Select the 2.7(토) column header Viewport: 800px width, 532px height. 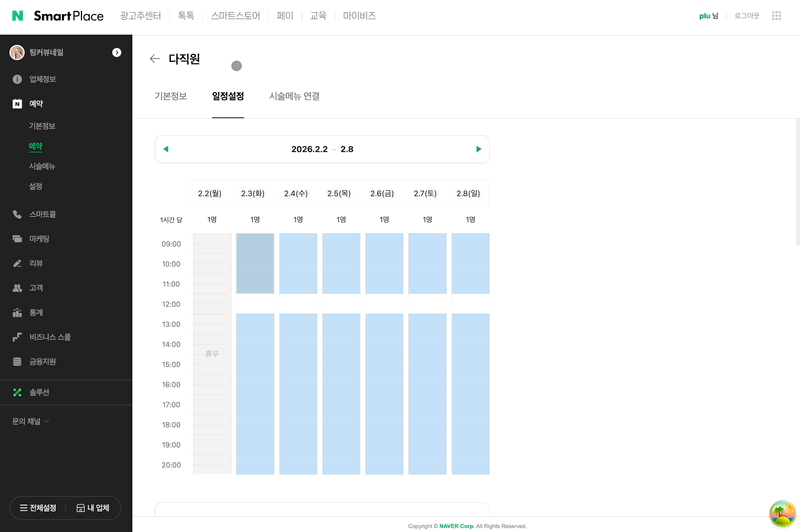(425, 193)
